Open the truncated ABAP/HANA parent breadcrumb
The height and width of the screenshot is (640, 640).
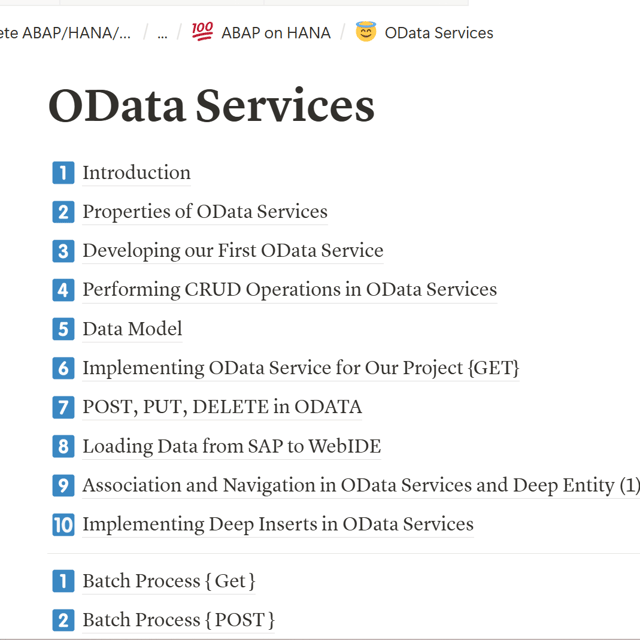tap(65, 33)
